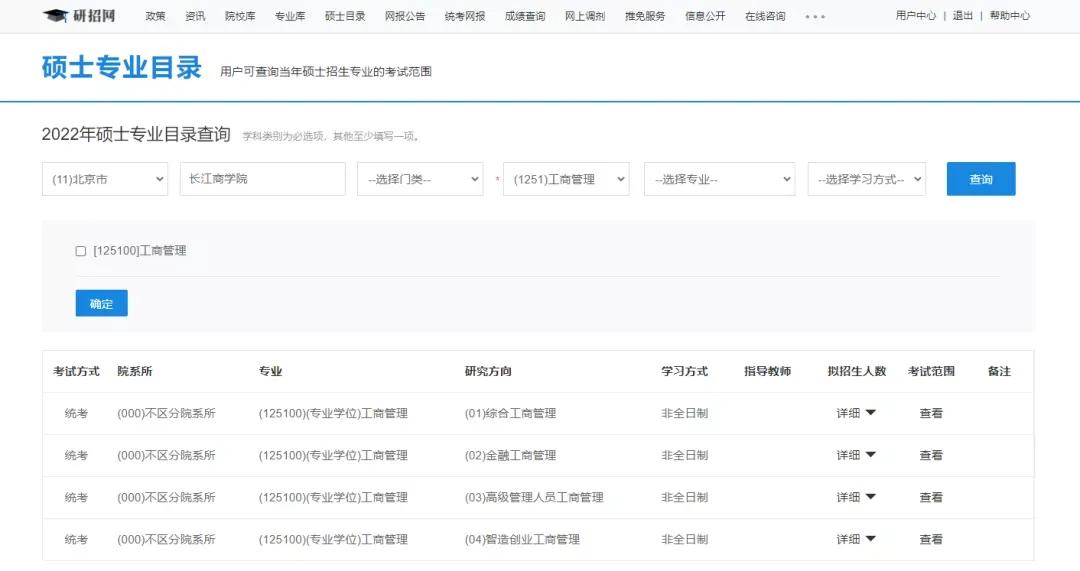Open the 选择学习方式 dropdown
Image resolution: width=1080 pixels, height=571 pixels.
867,179
